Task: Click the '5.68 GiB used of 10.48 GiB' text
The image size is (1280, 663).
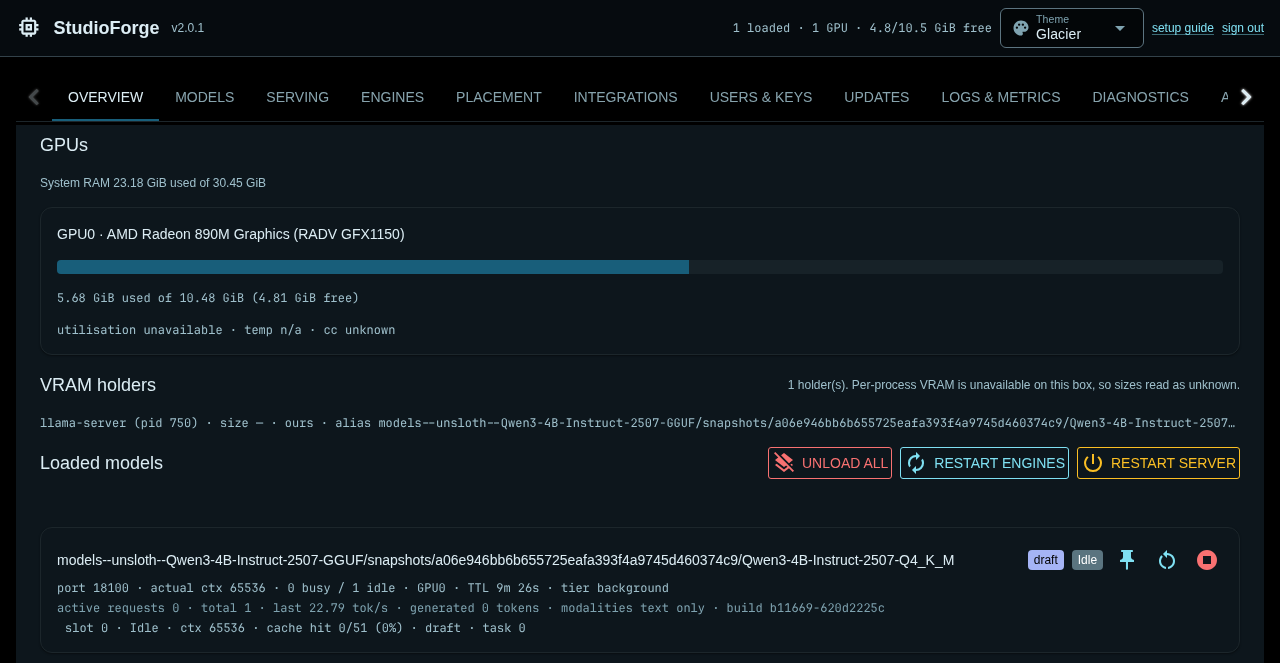Action: (x=208, y=298)
